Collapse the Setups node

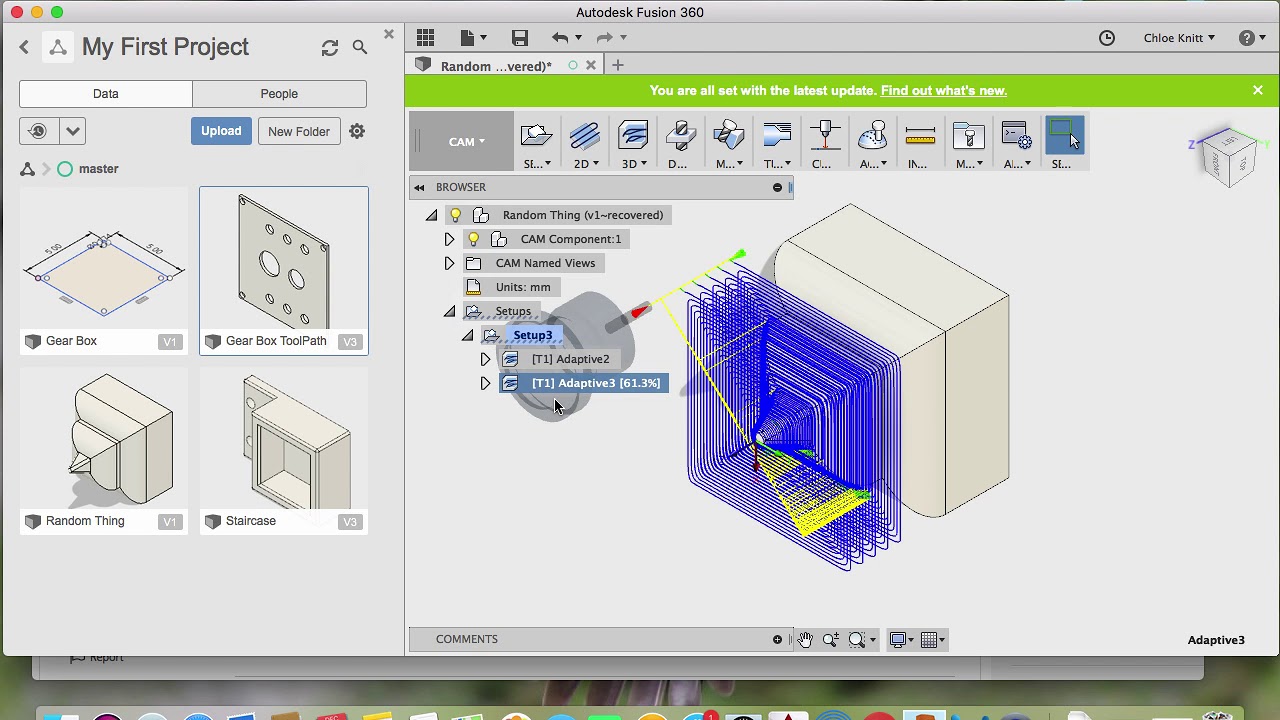point(449,311)
